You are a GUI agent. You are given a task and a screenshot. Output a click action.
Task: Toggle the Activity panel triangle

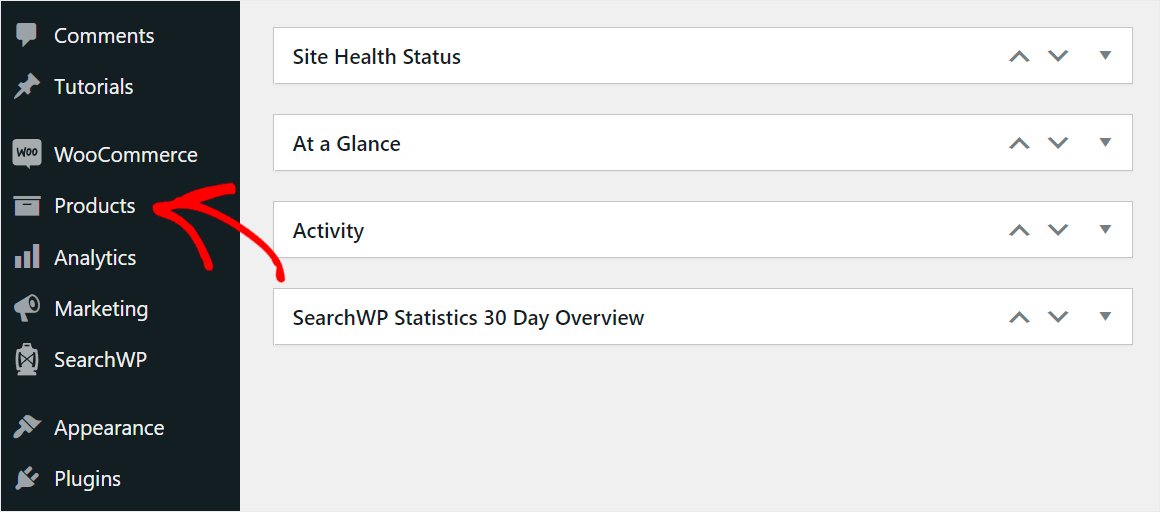(1105, 230)
